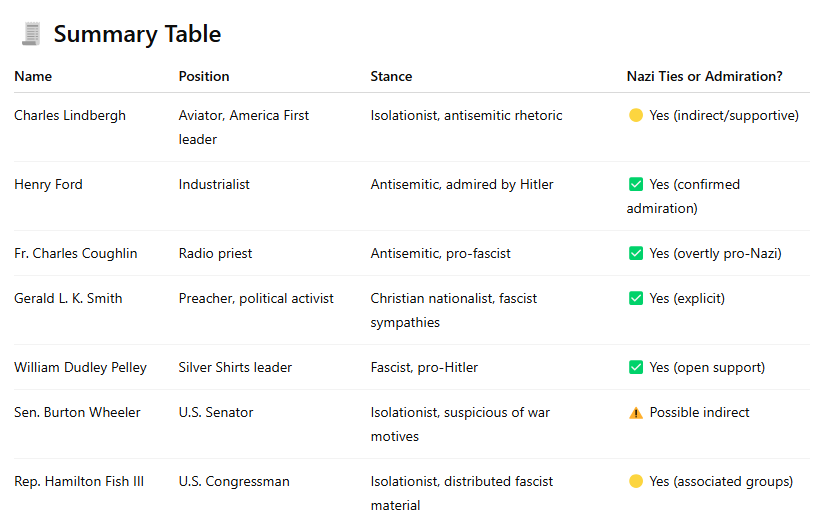Click the warning triangle in Sen. Burton Wheeler row
The width and height of the screenshot is (823, 526).
(x=636, y=413)
